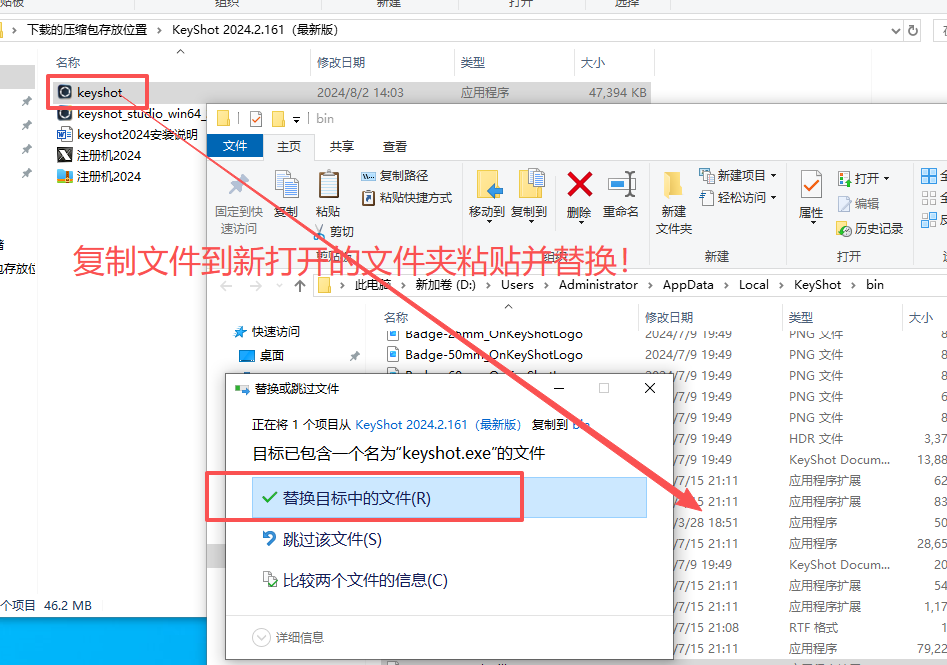Click the 粘贴 clipboard paste icon
Screen dimensions: 947x665
point(328,184)
